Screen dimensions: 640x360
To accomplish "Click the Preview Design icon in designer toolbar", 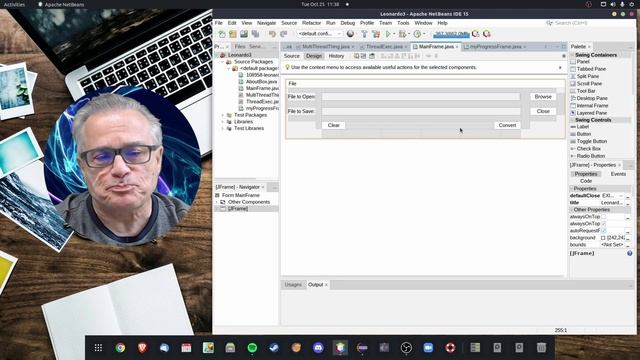I will [372, 56].
